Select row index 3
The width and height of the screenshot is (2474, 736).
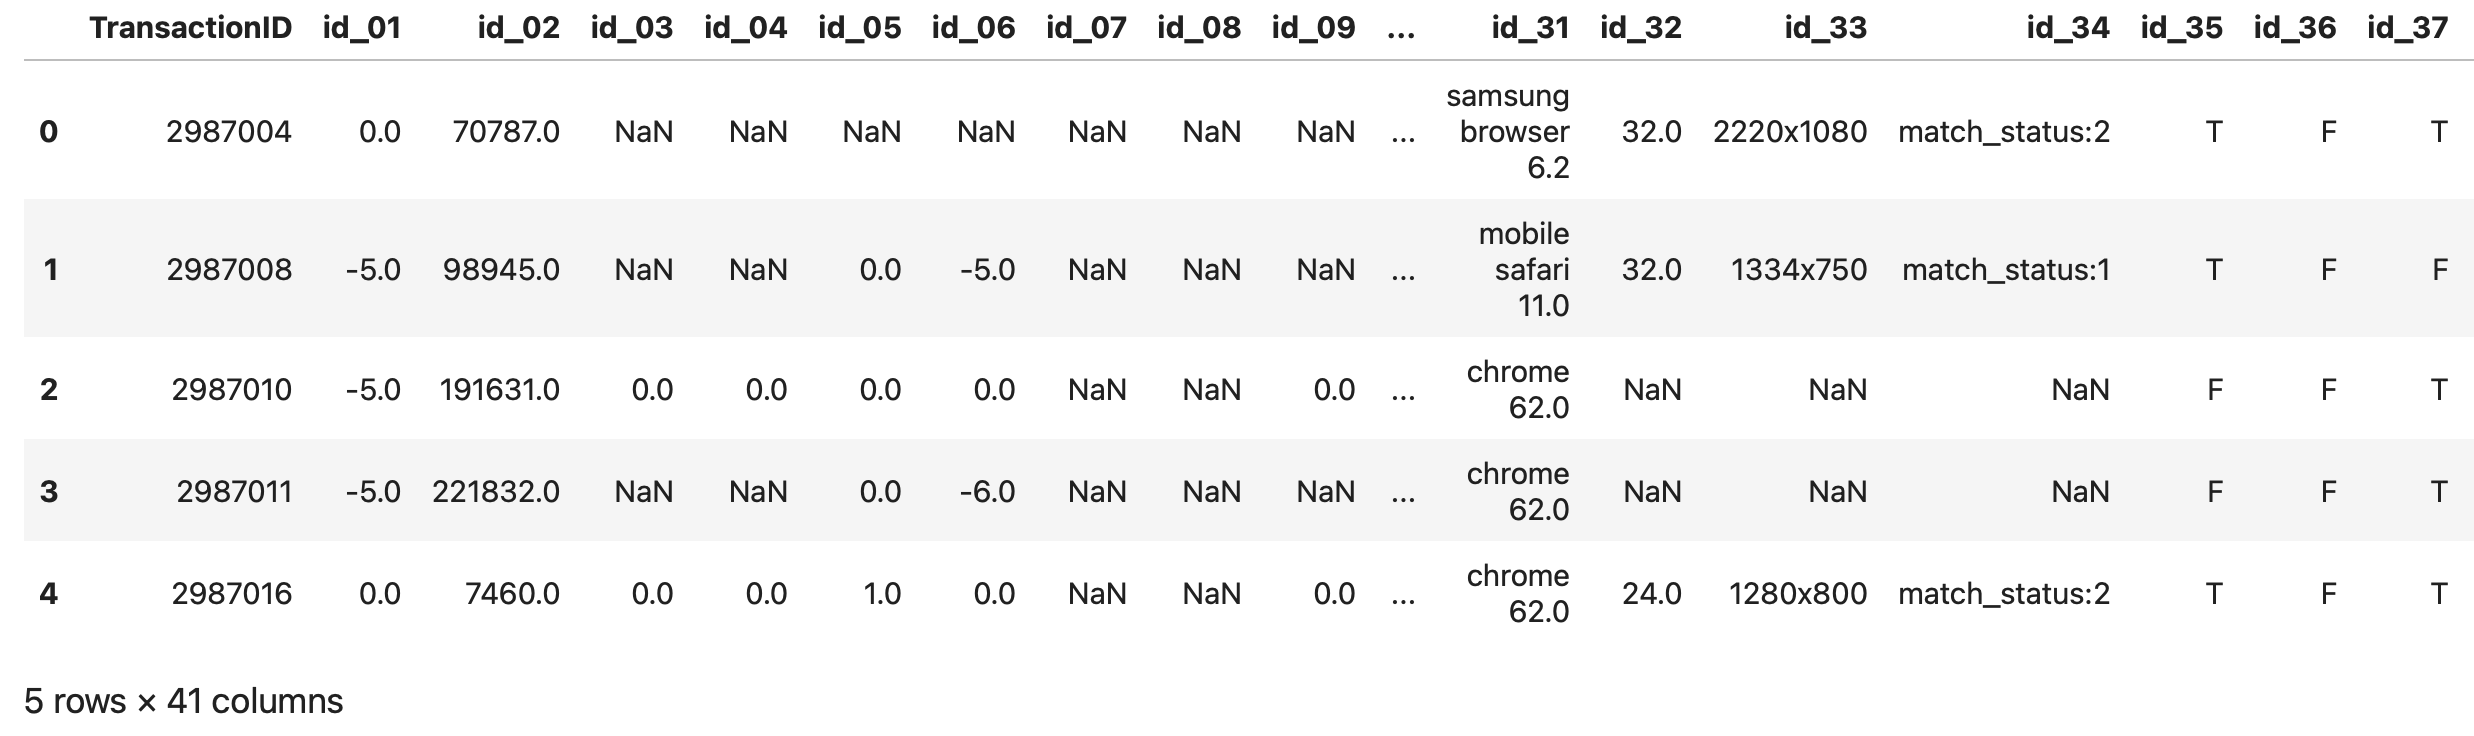tap(48, 491)
